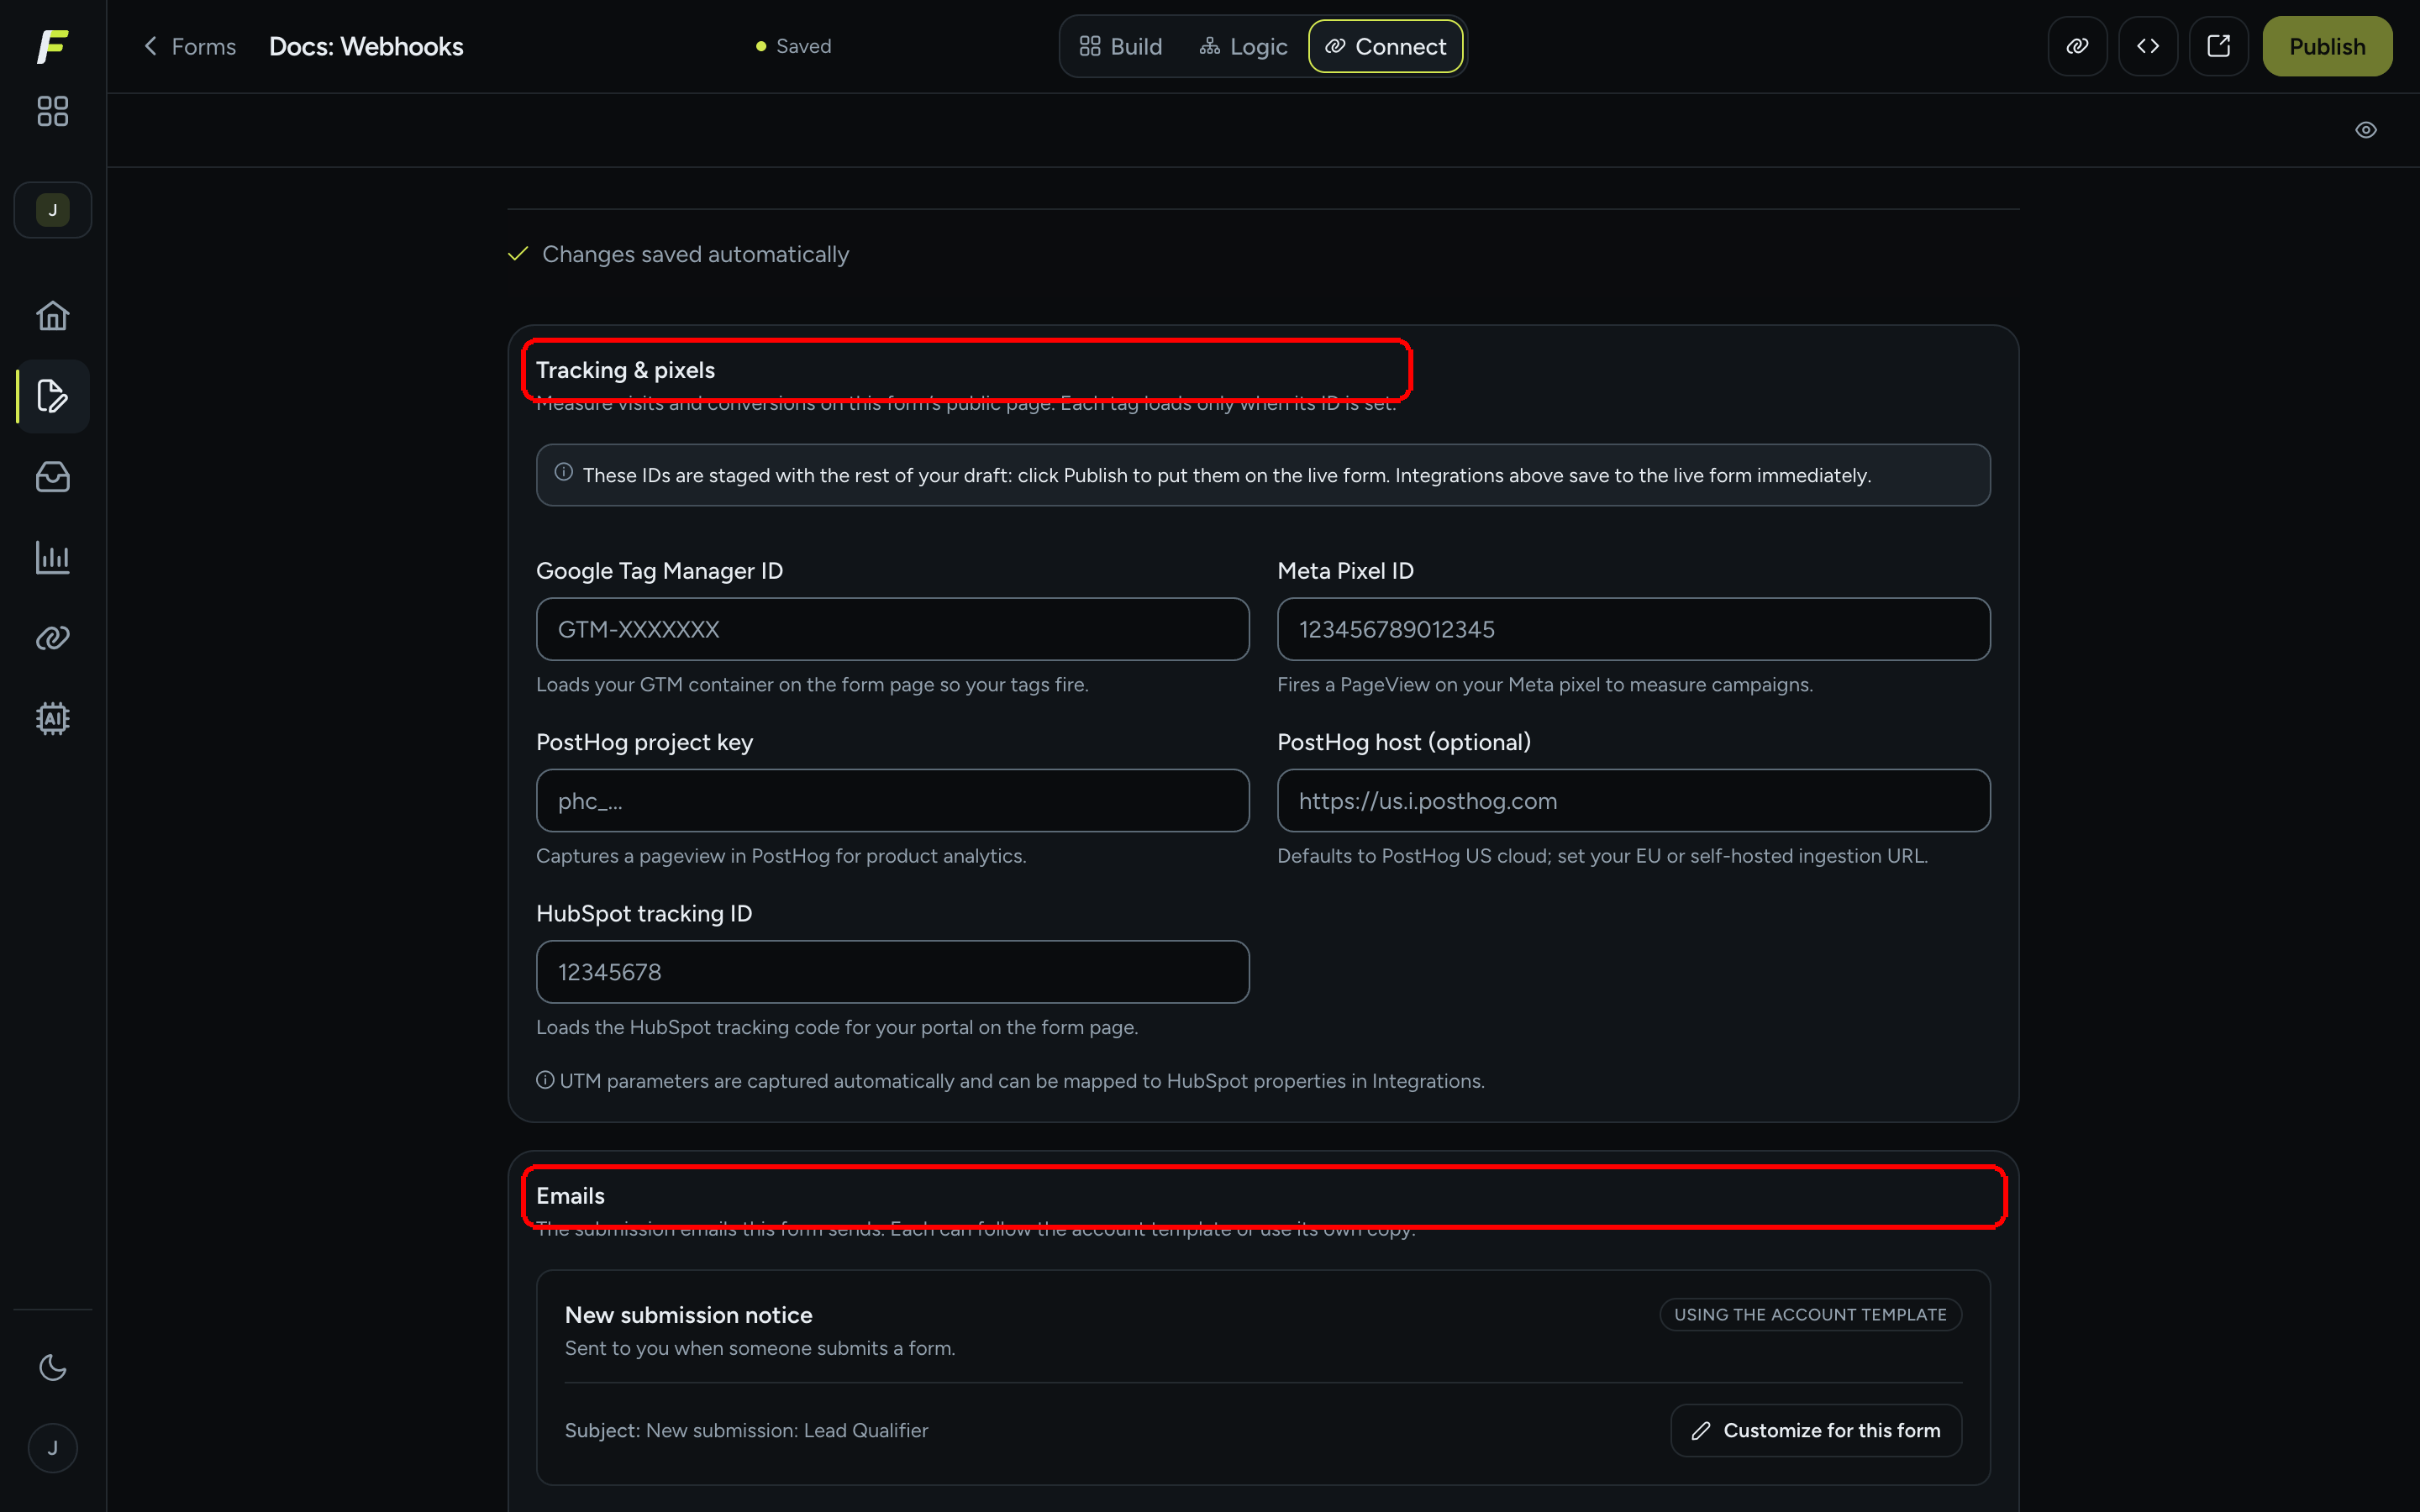
Task: Switch to the Build tab
Action: tap(1121, 46)
